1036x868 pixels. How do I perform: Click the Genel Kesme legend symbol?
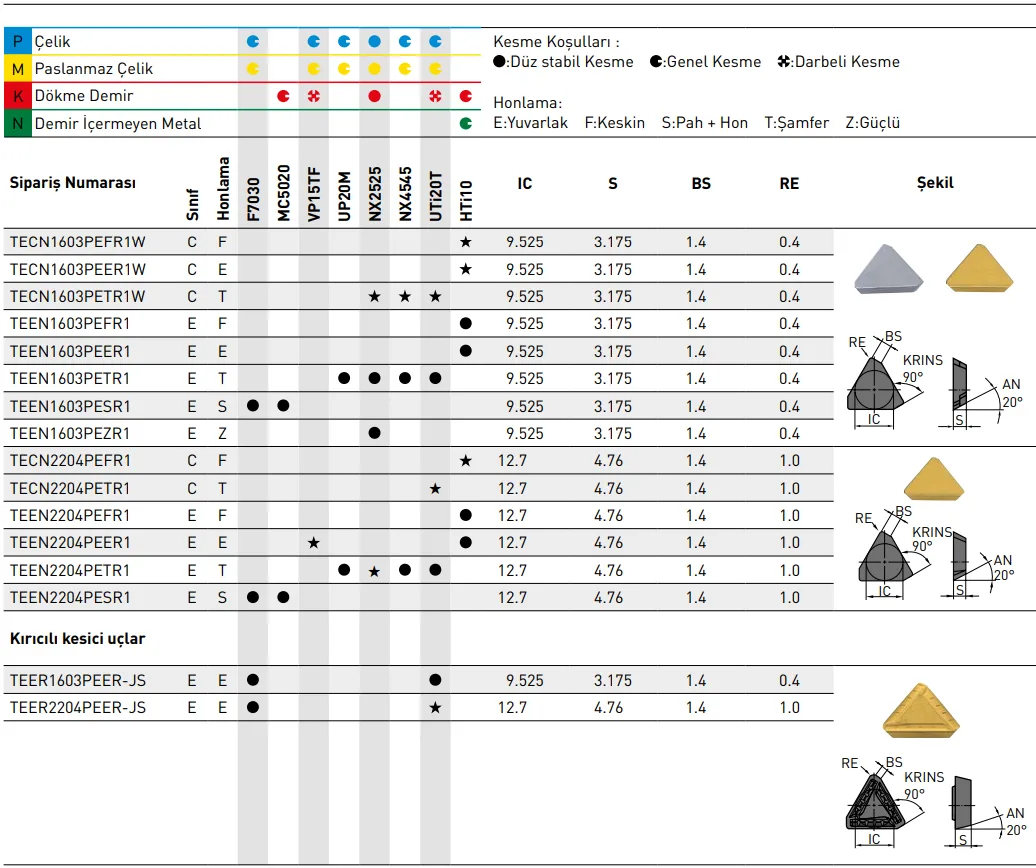[x=656, y=62]
